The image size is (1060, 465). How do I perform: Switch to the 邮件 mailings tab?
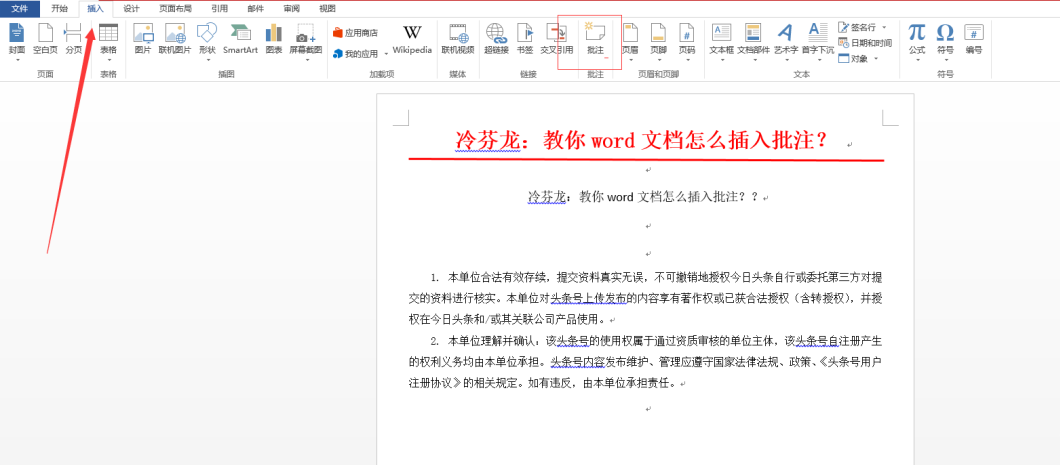[x=256, y=9]
